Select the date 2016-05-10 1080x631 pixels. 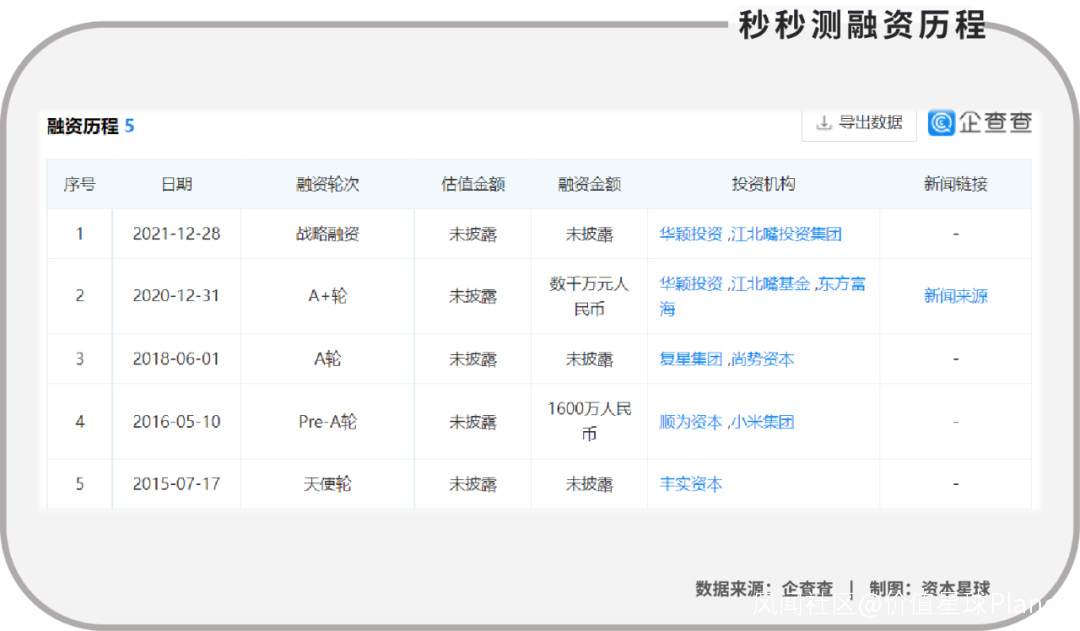(176, 422)
